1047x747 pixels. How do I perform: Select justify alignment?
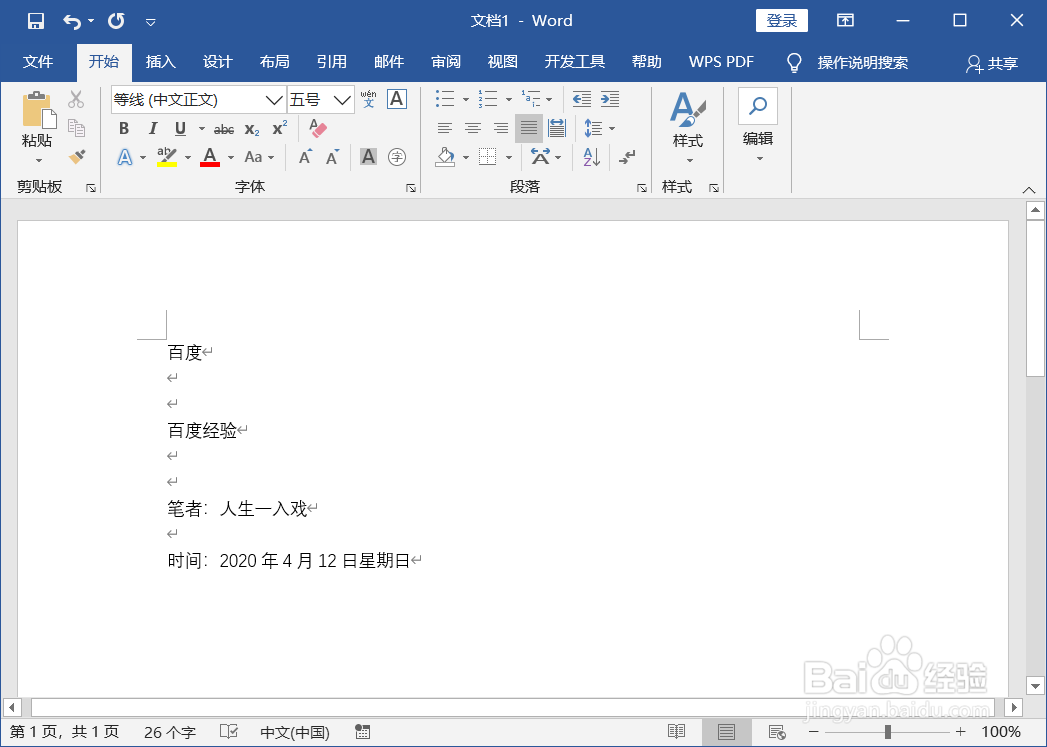[x=529, y=128]
